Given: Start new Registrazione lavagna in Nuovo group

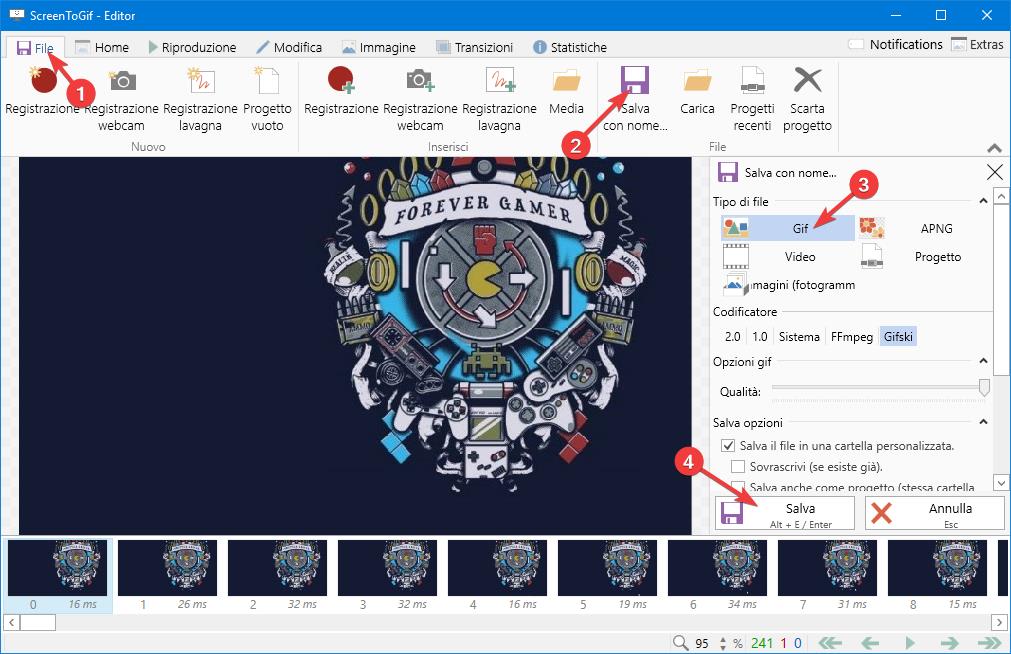Looking at the screenshot, I should 201,99.
